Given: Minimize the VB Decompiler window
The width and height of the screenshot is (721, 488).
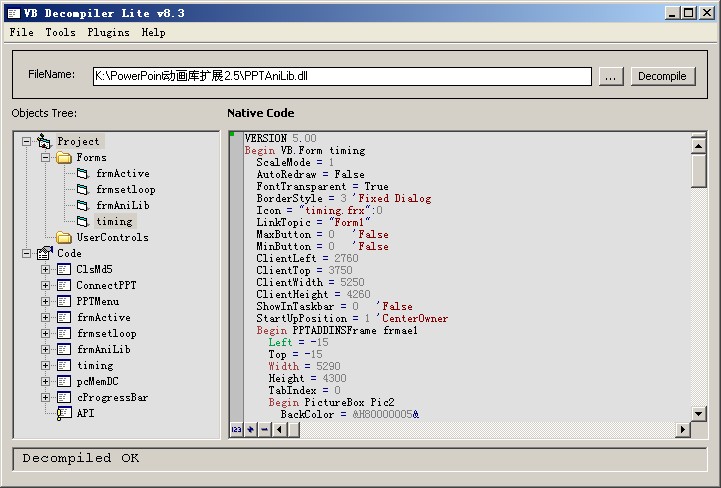Looking at the screenshot, I should click(672, 13).
